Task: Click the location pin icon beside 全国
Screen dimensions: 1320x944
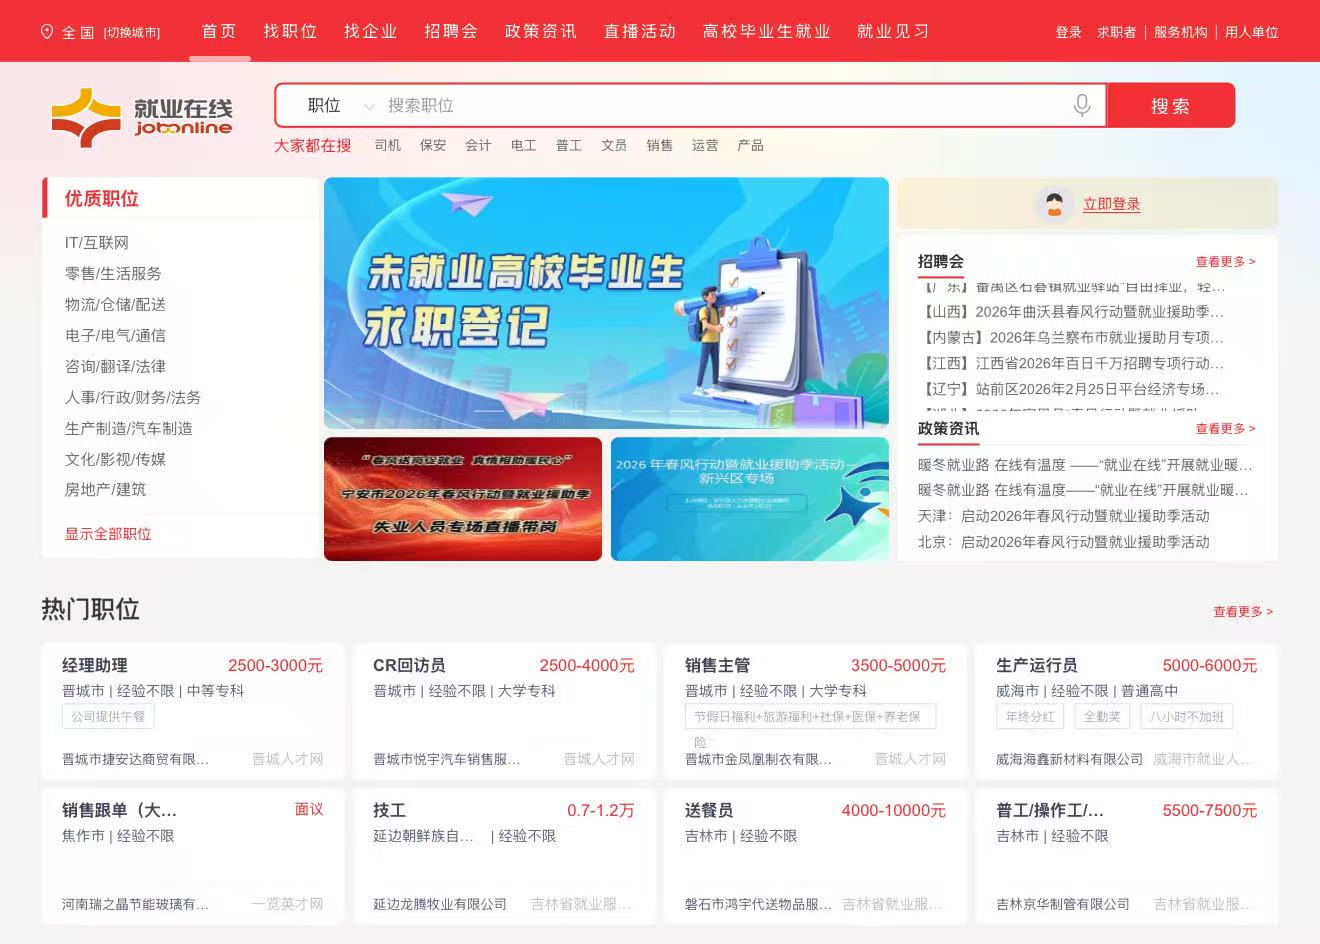Action: 46,32
